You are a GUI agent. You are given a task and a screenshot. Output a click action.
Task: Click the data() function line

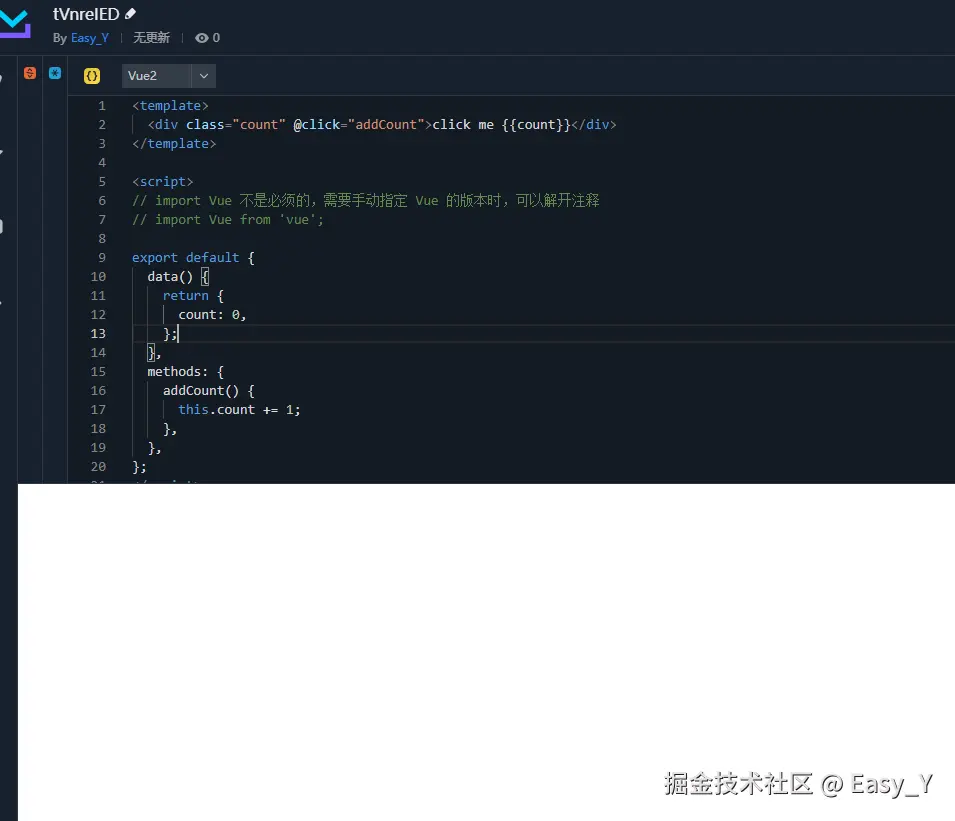click(x=178, y=277)
